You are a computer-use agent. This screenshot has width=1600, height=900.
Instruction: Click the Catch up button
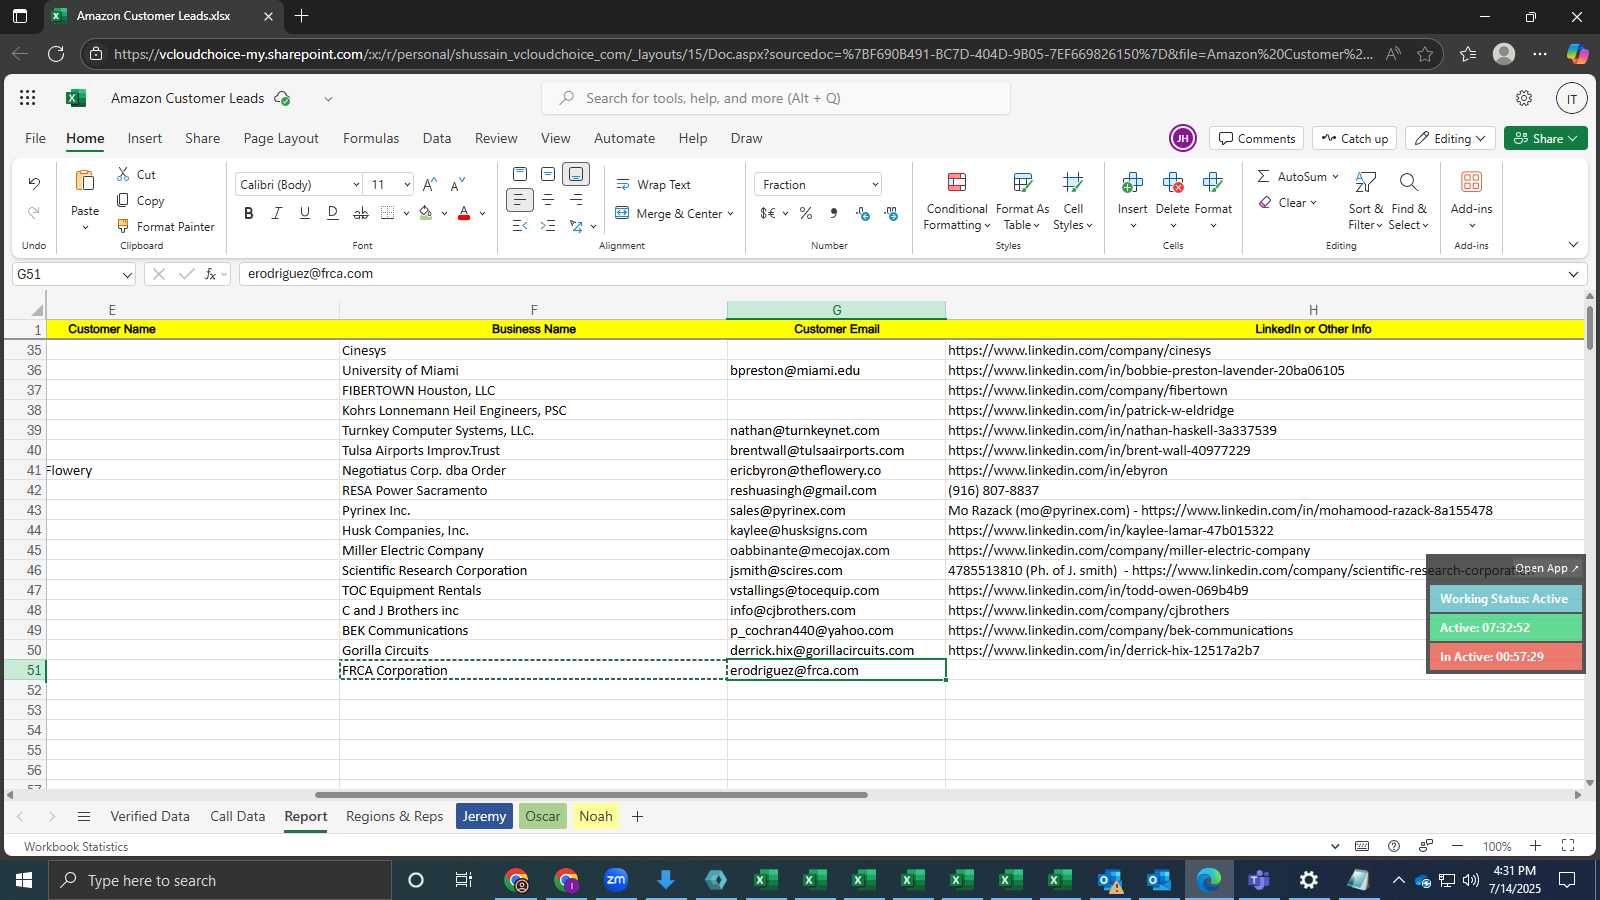point(1355,139)
